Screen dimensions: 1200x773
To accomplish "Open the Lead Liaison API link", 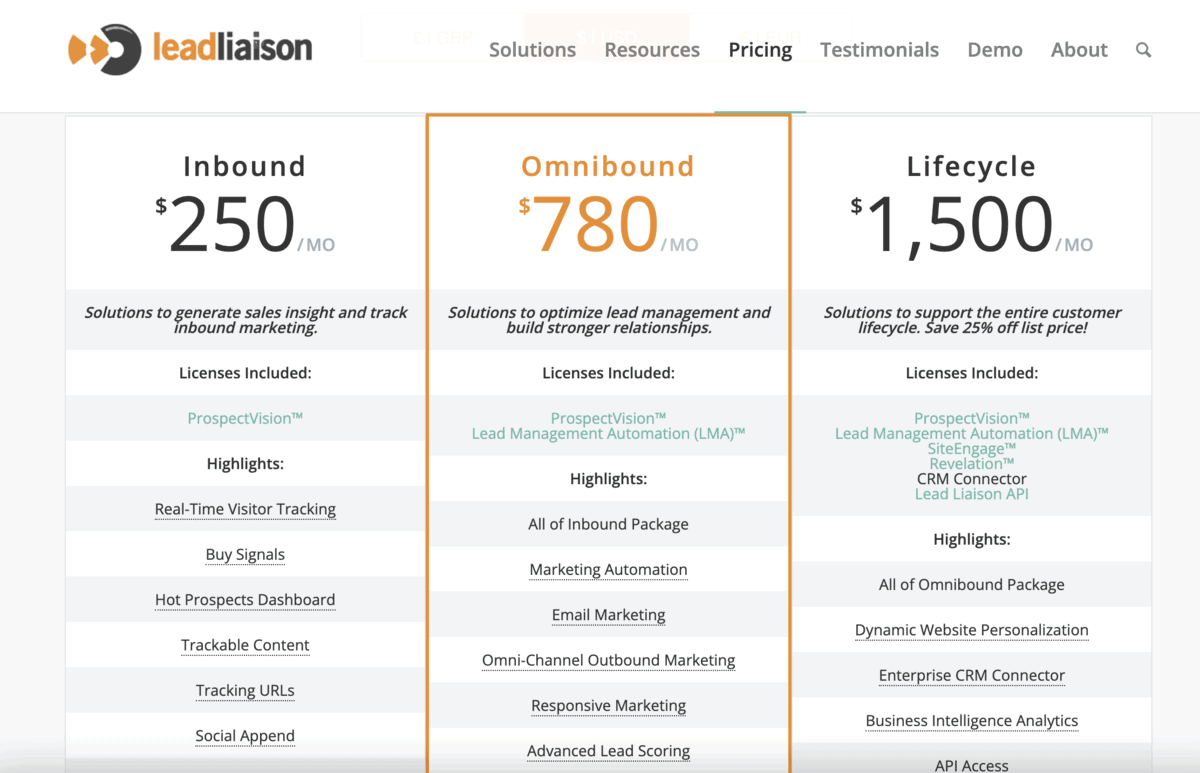I will tap(971, 493).
